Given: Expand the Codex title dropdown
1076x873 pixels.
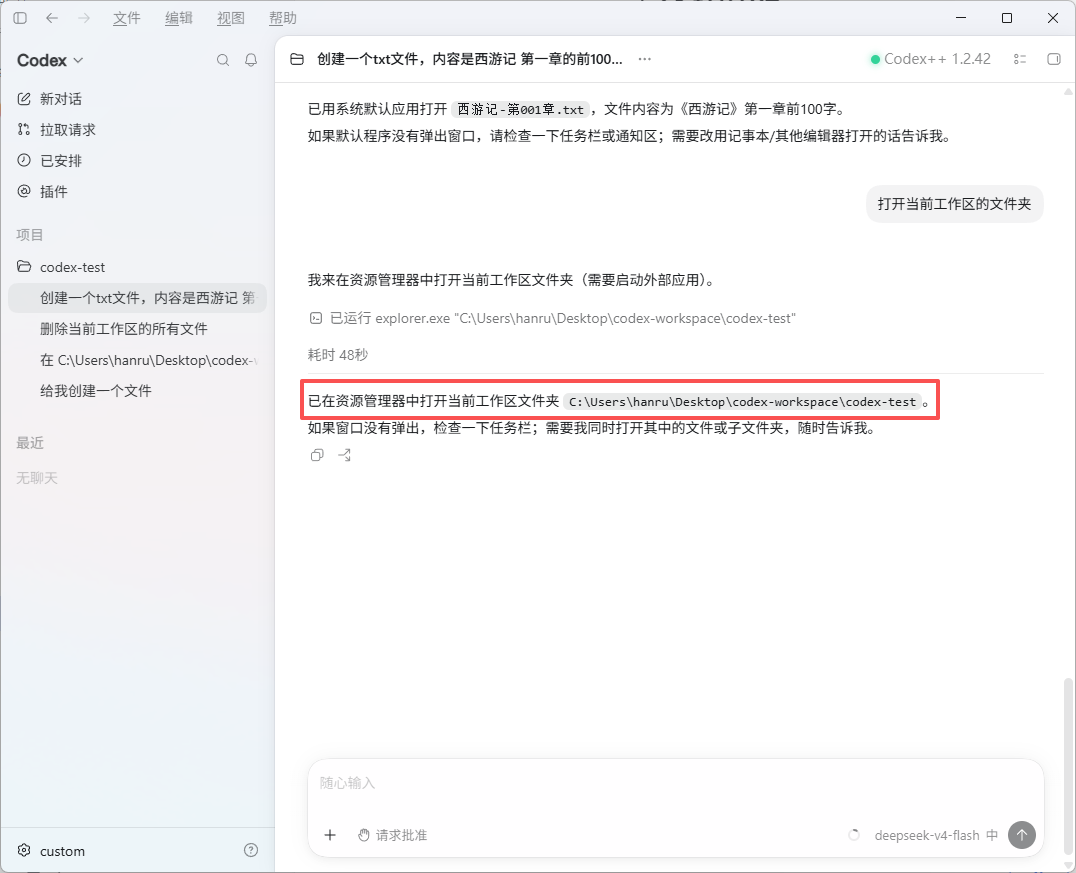Looking at the screenshot, I should click(50, 60).
